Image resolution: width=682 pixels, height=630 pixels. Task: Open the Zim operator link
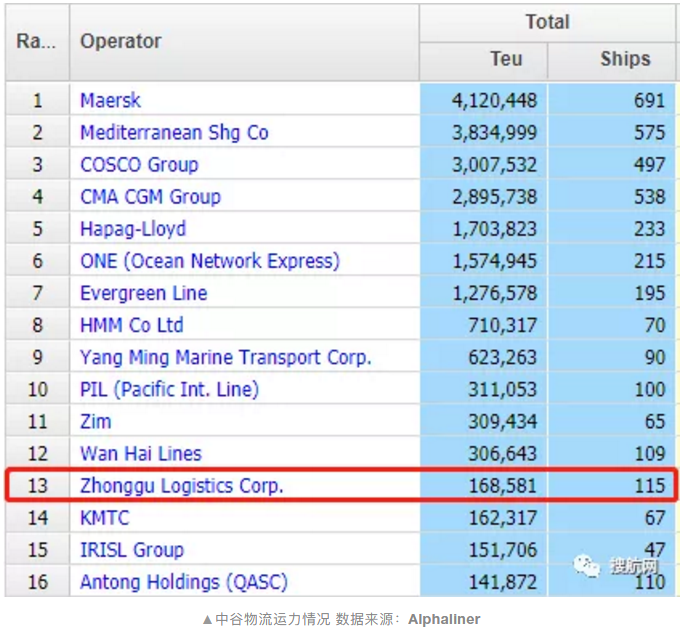(96, 422)
